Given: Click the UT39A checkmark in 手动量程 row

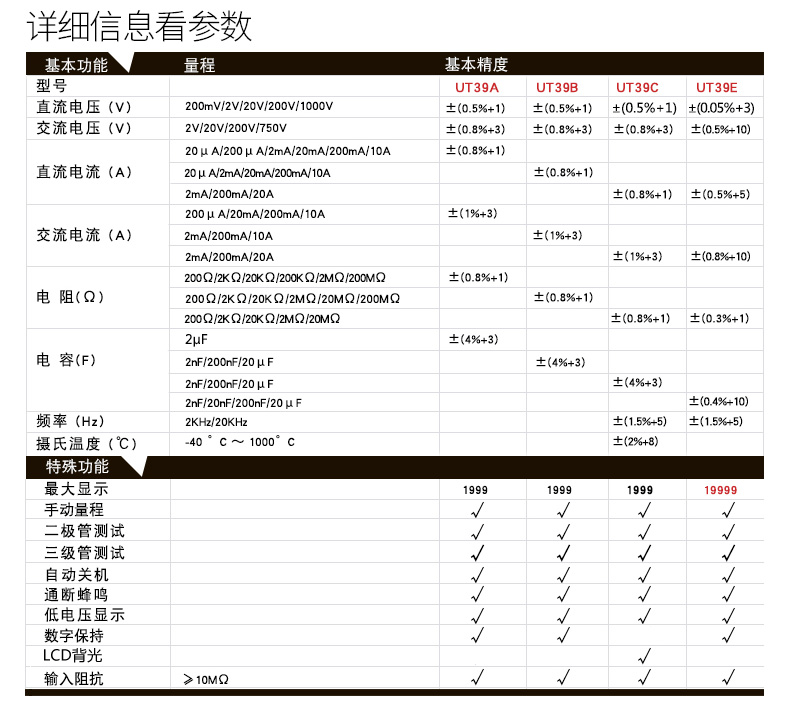Looking at the screenshot, I should pos(478,510).
